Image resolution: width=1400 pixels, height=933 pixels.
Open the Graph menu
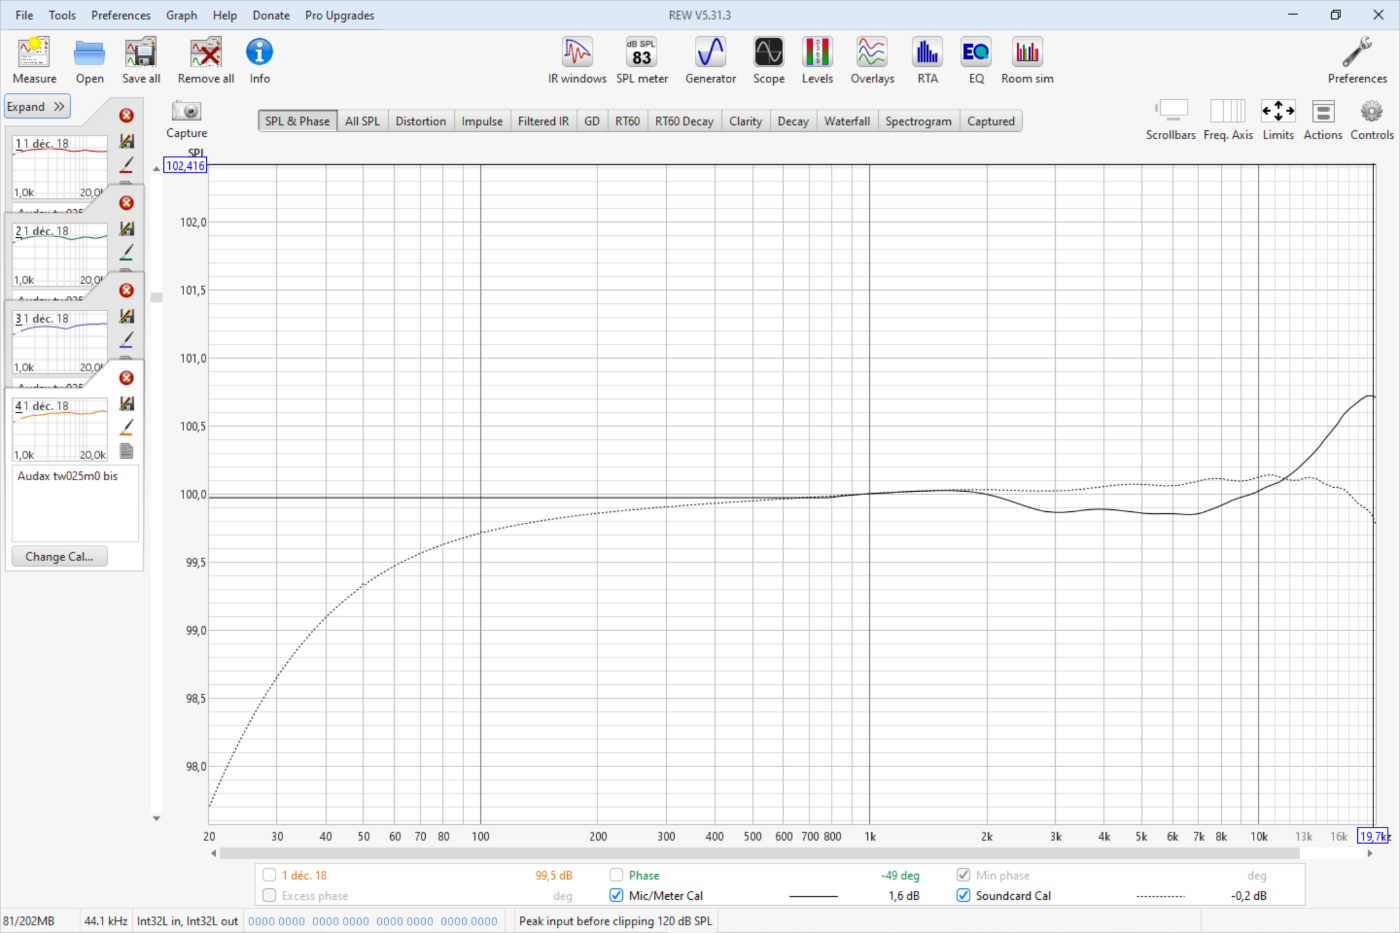pos(181,15)
